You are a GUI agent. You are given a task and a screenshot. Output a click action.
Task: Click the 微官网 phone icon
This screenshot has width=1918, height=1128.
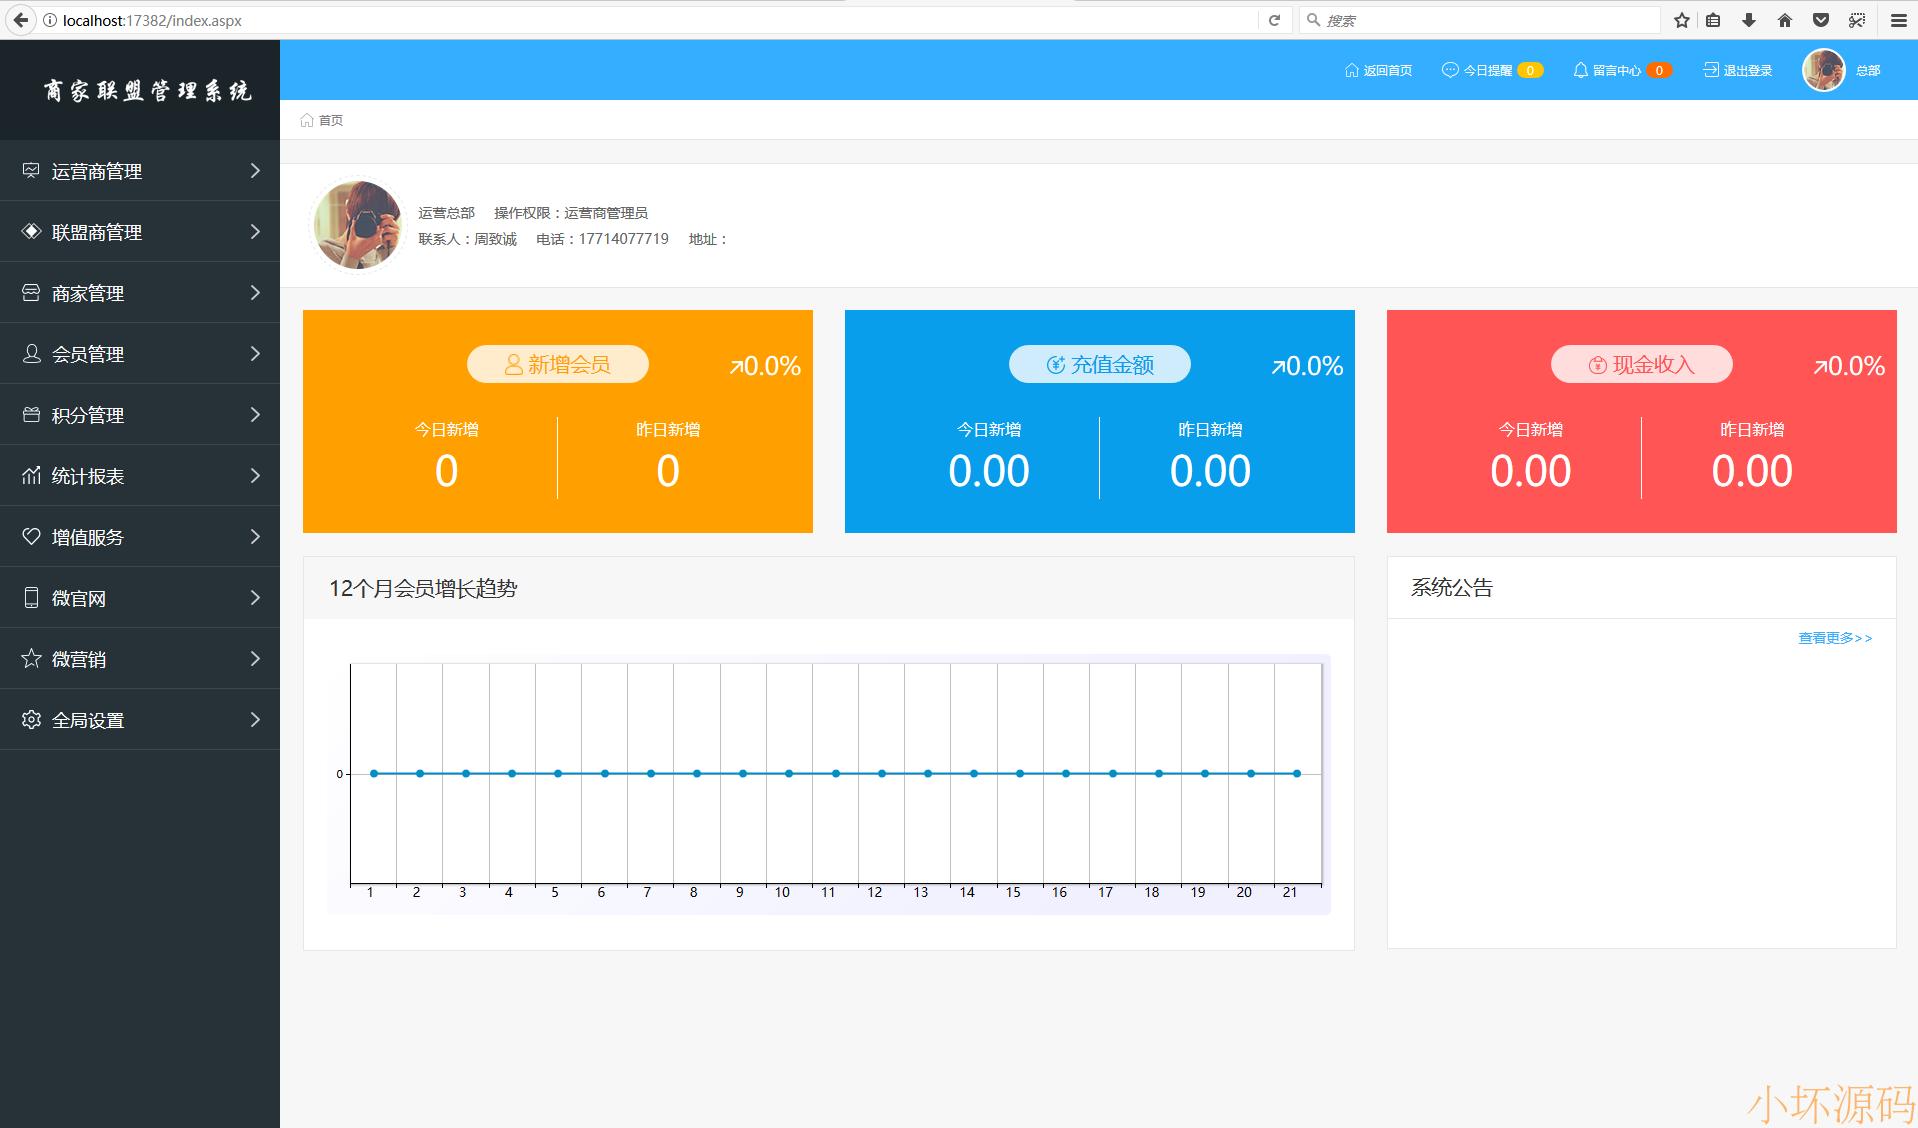(31, 598)
